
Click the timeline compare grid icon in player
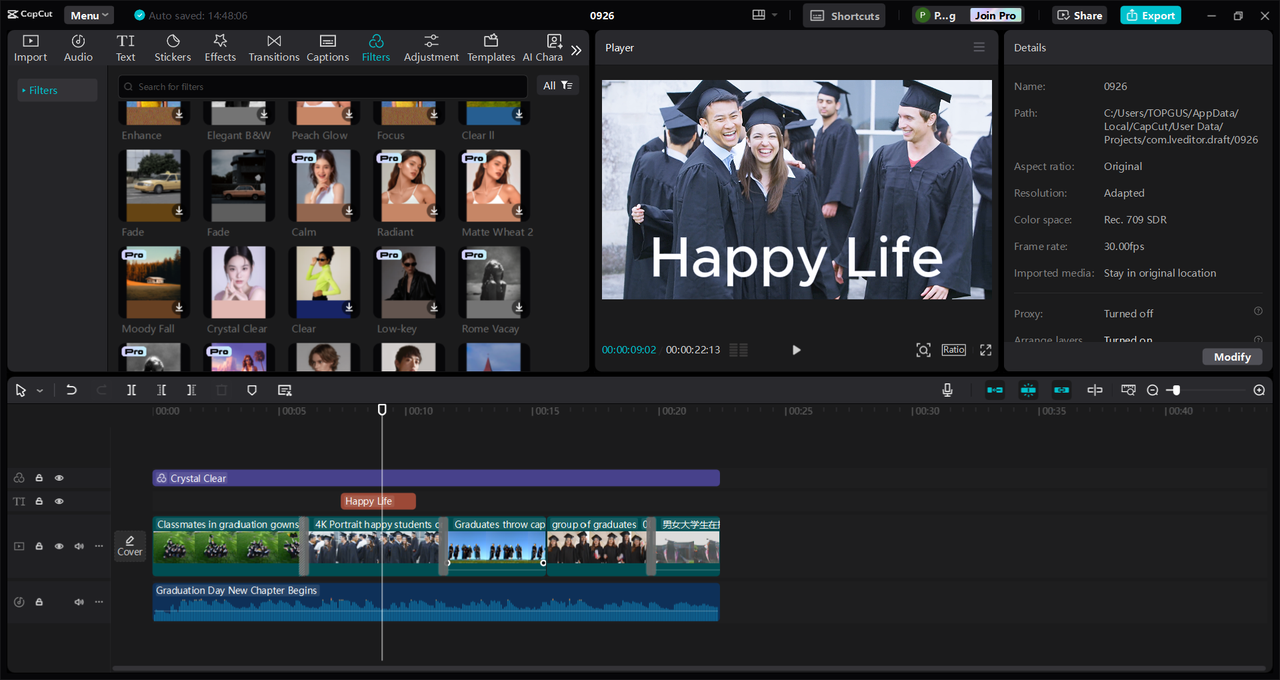coord(739,350)
